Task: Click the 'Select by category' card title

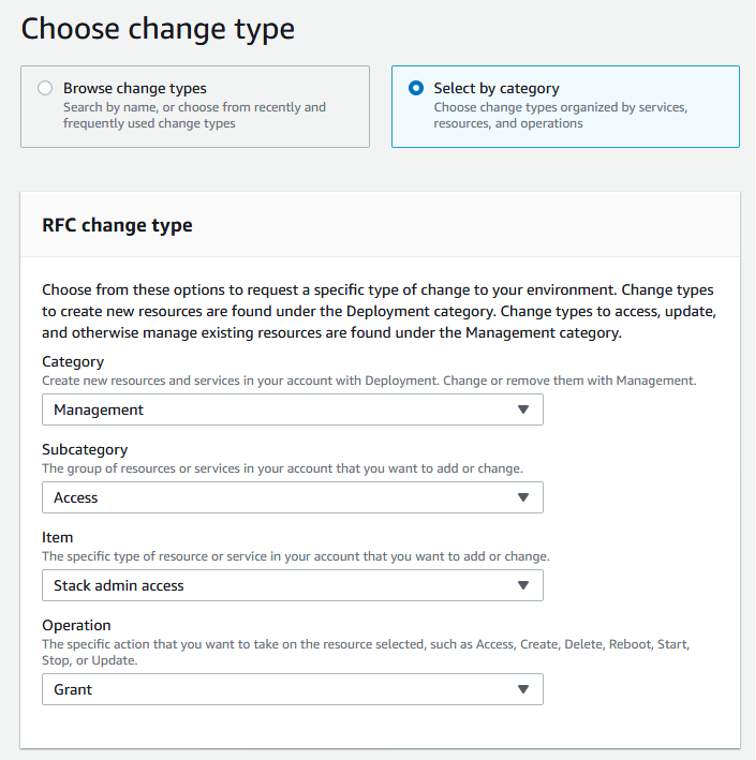Action: click(x=496, y=88)
